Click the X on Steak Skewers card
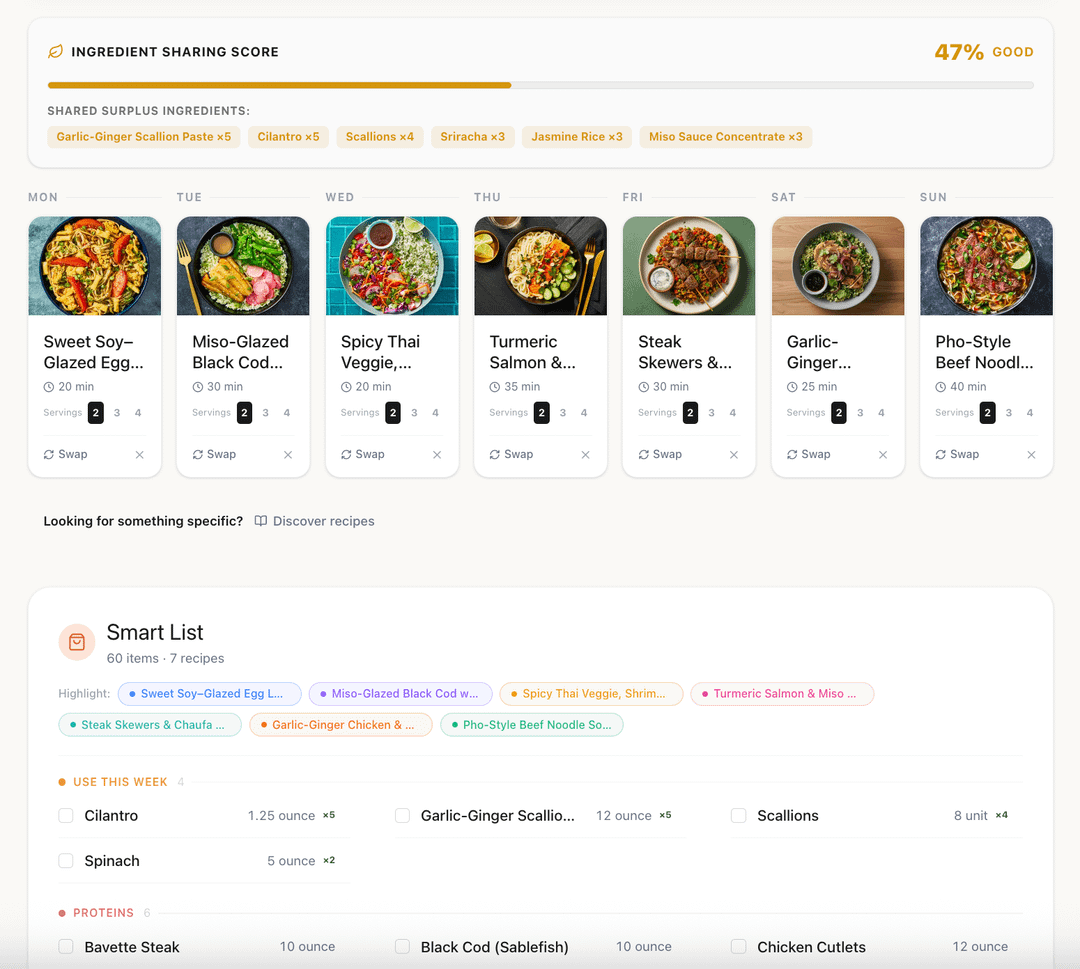 [x=734, y=455]
